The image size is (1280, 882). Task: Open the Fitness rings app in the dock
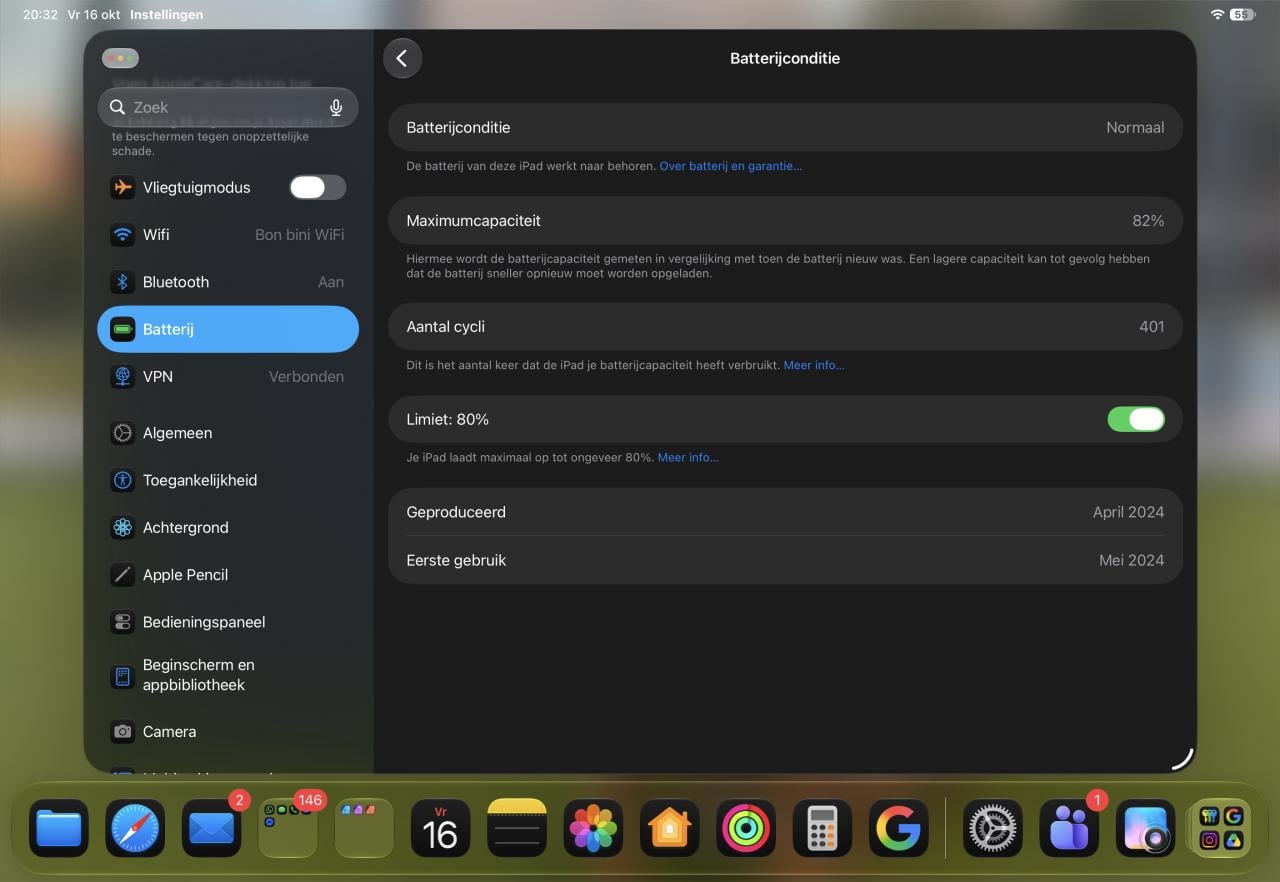(x=746, y=828)
